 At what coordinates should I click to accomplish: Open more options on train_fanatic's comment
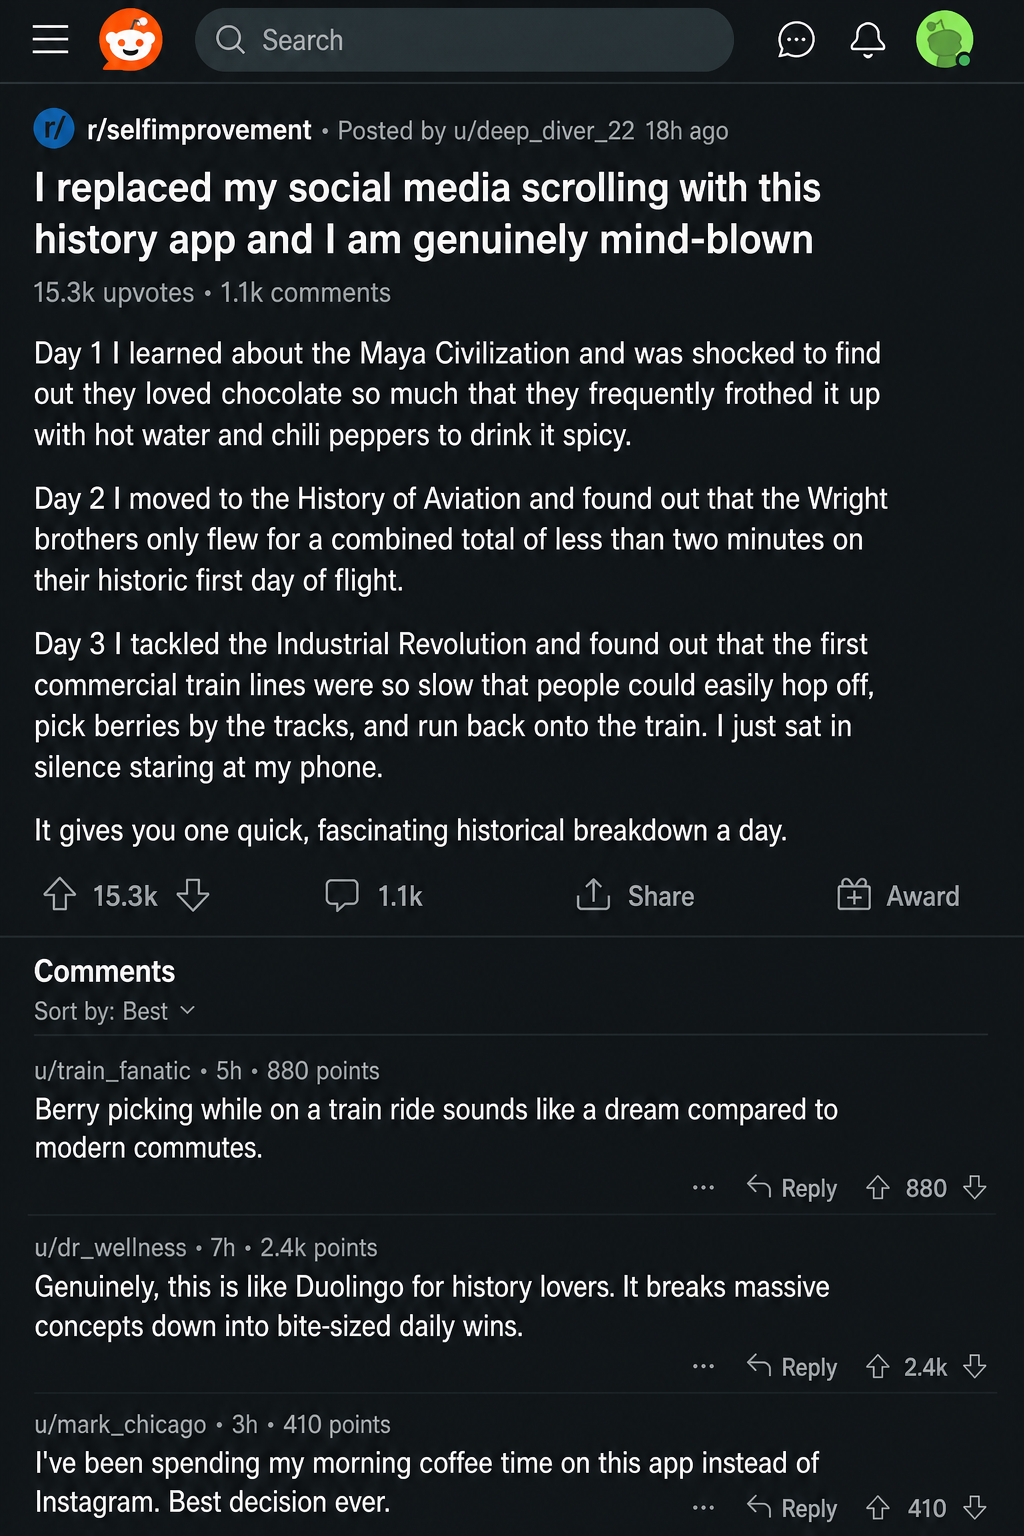(x=704, y=1188)
